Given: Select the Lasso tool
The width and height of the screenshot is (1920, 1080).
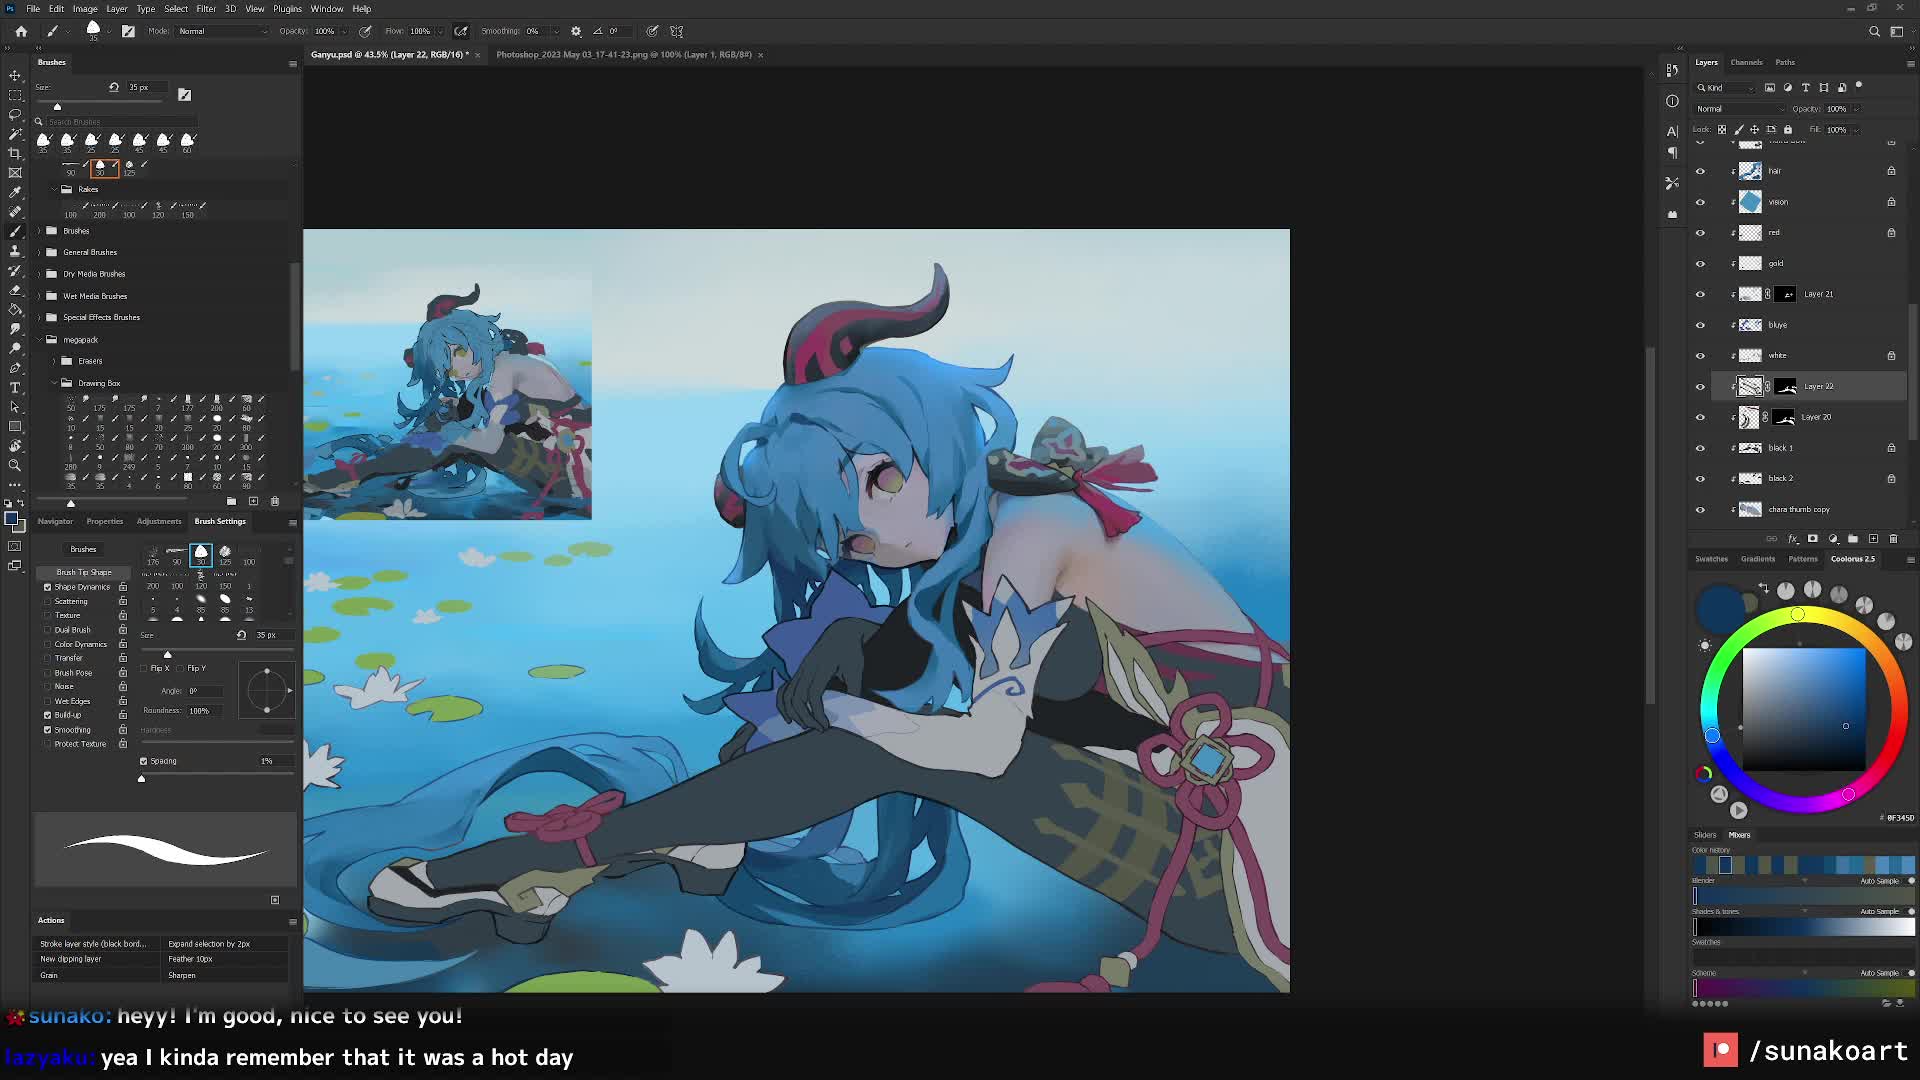Looking at the screenshot, I should (x=15, y=114).
